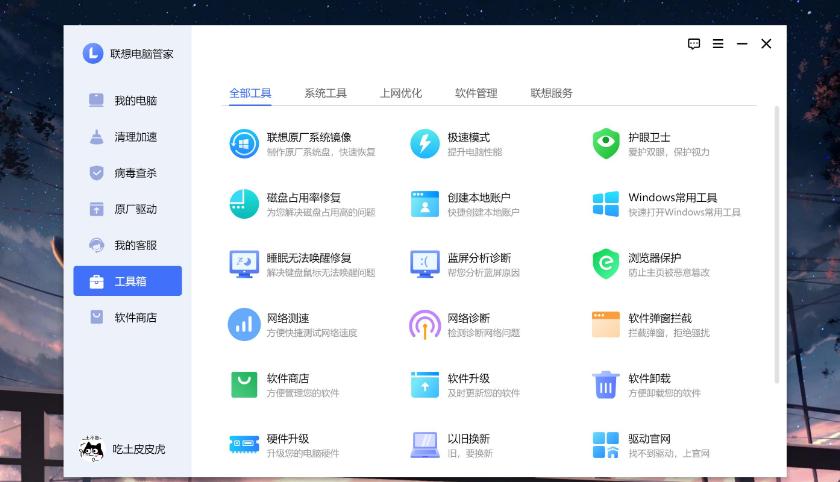840x482 pixels.
Task: Switch to 全部工具 tab
Action: tap(250, 93)
